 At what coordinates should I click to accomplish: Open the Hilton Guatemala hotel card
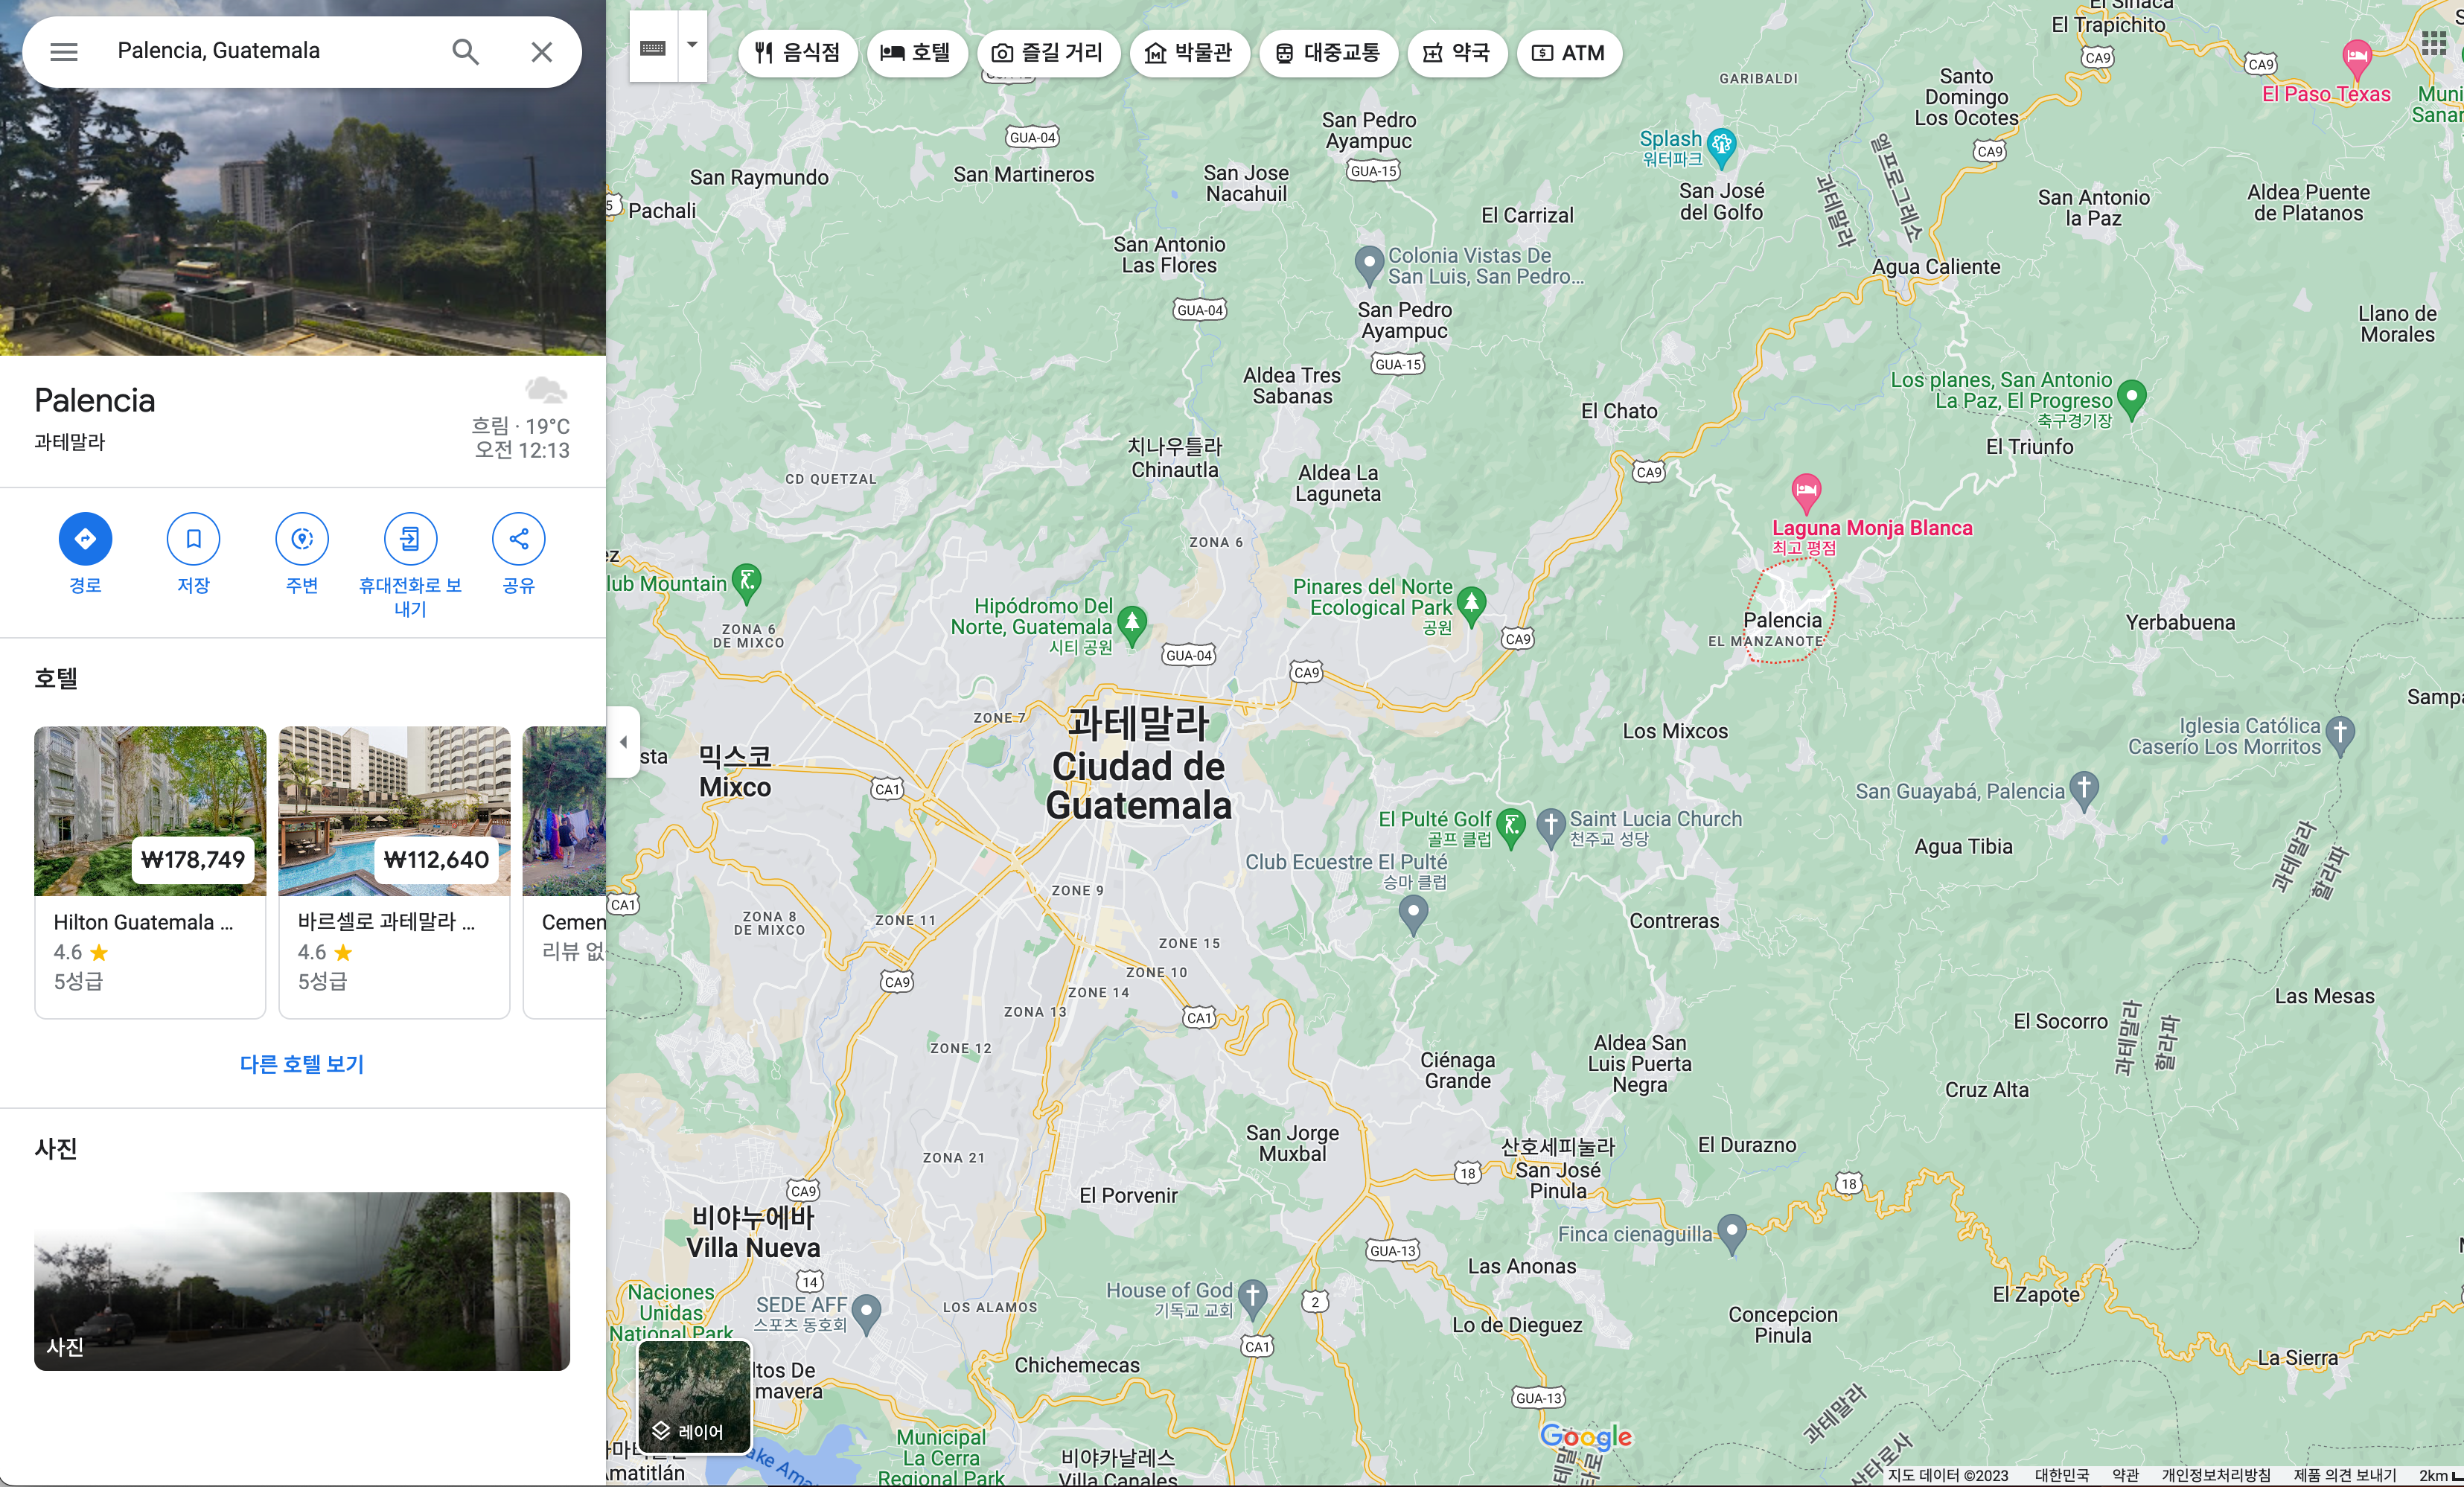(150, 872)
